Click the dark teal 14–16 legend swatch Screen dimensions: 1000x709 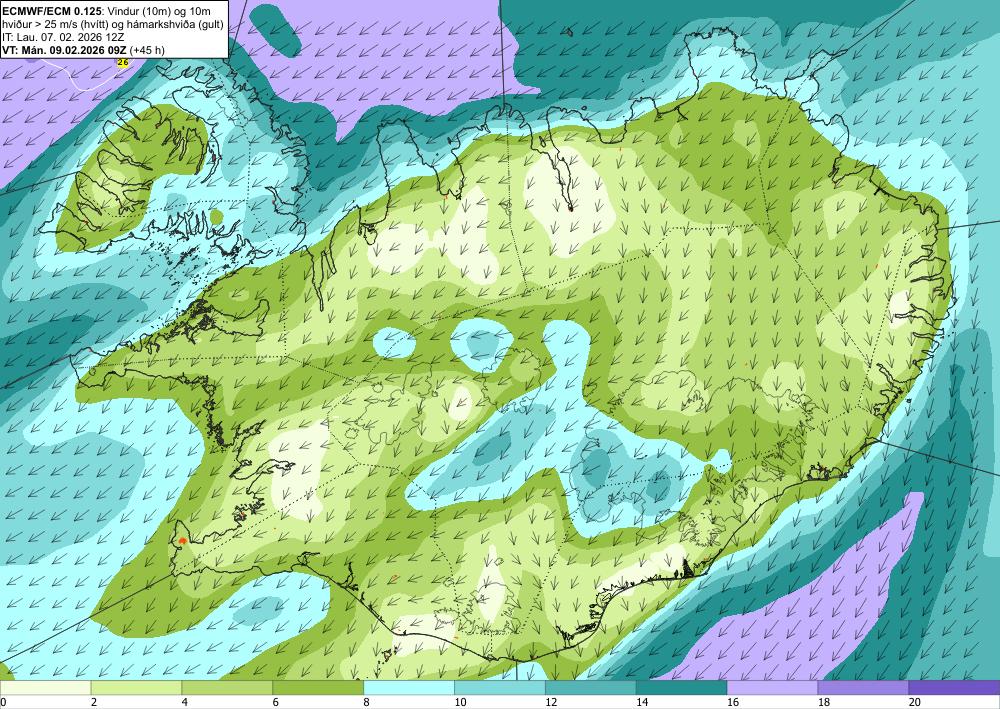tap(682, 687)
